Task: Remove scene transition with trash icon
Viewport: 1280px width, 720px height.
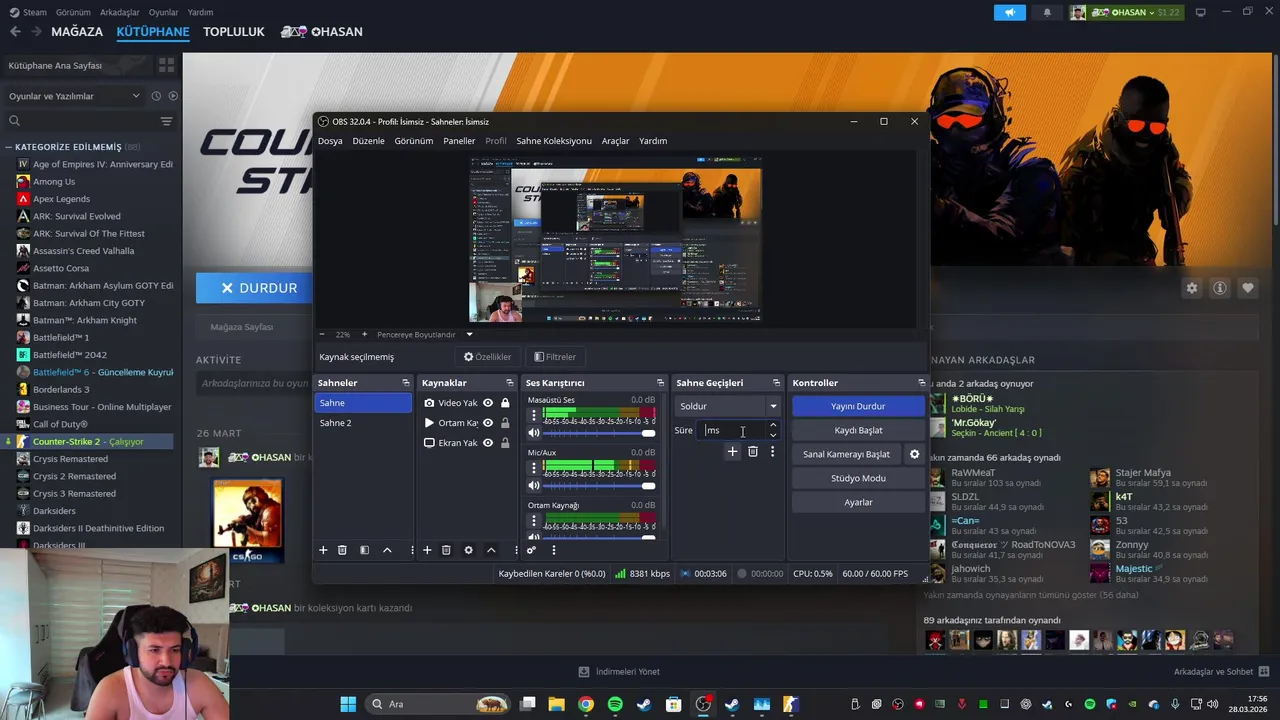Action: click(x=753, y=452)
